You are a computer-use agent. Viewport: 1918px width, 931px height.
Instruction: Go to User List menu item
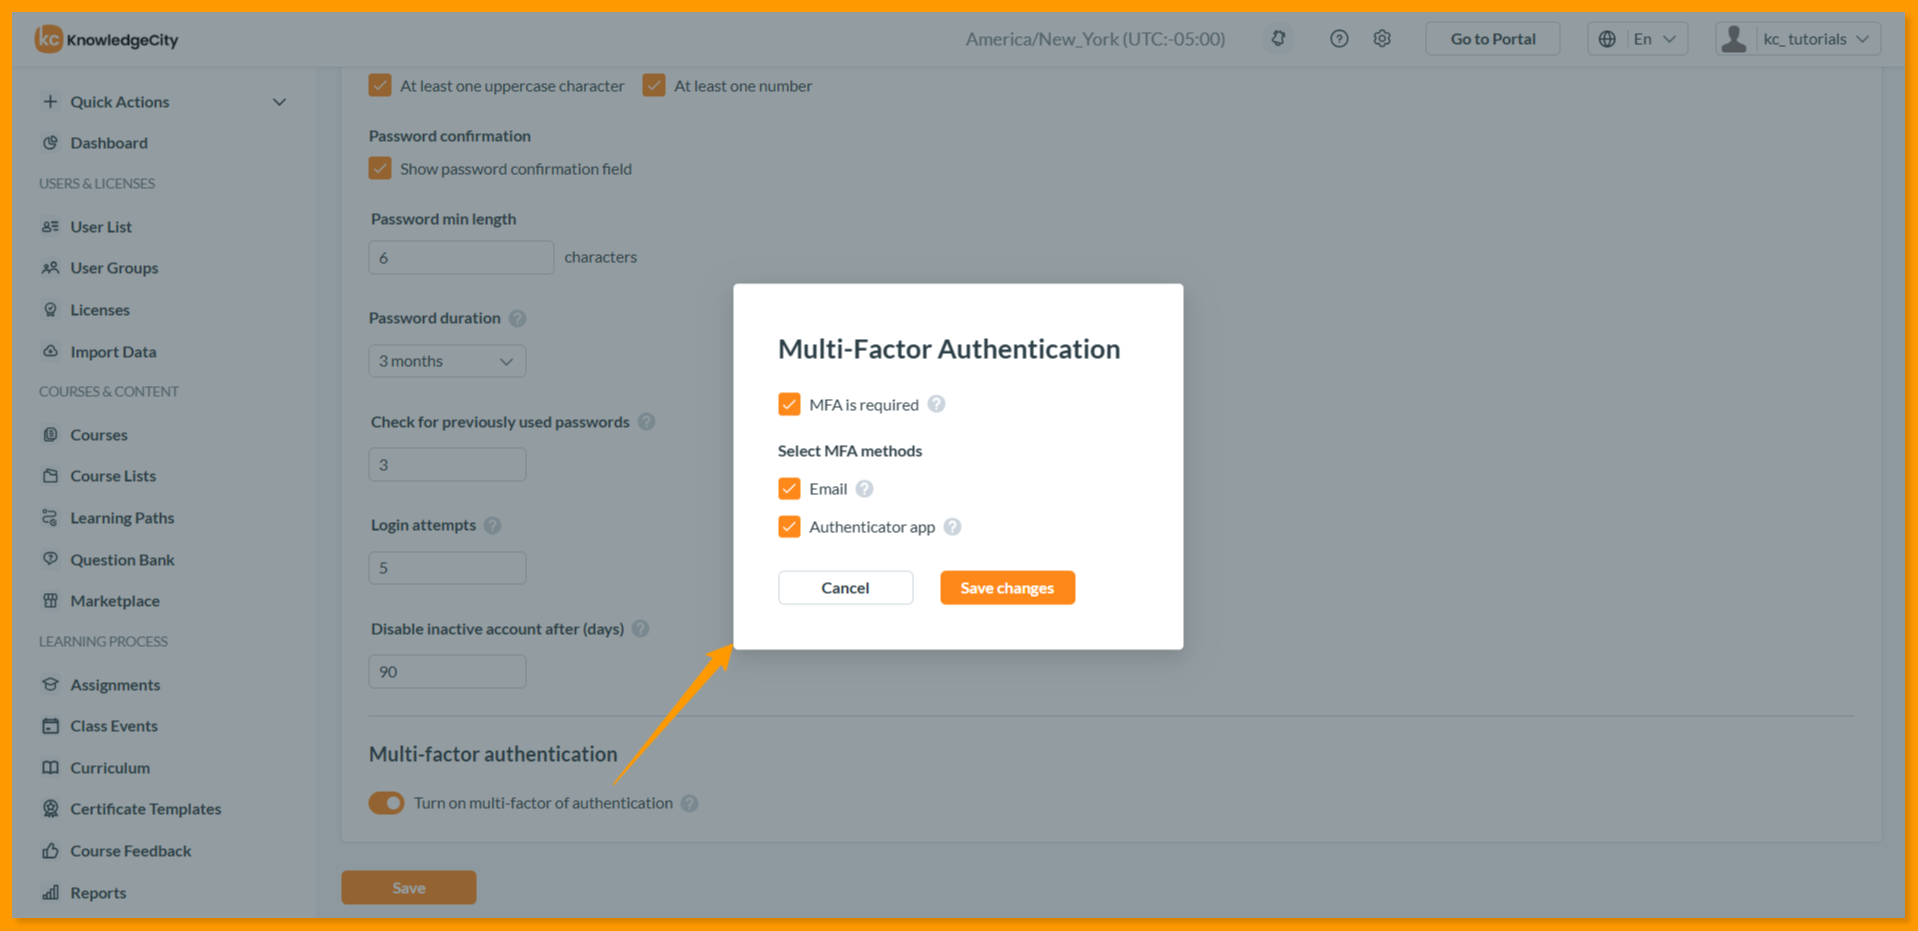(x=101, y=227)
